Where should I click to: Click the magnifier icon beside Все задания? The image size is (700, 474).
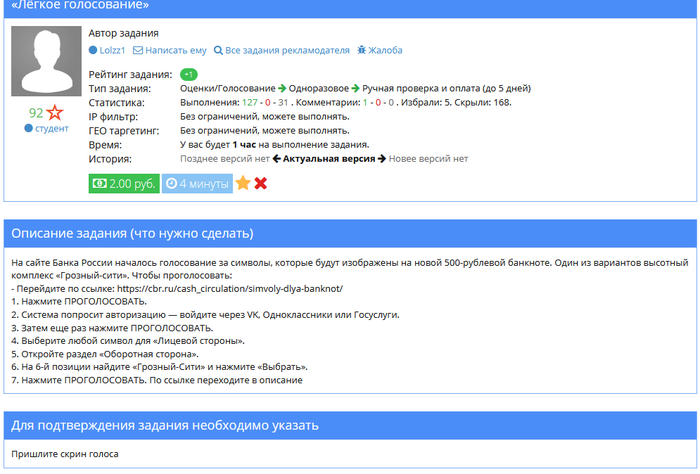tap(218, 50)
